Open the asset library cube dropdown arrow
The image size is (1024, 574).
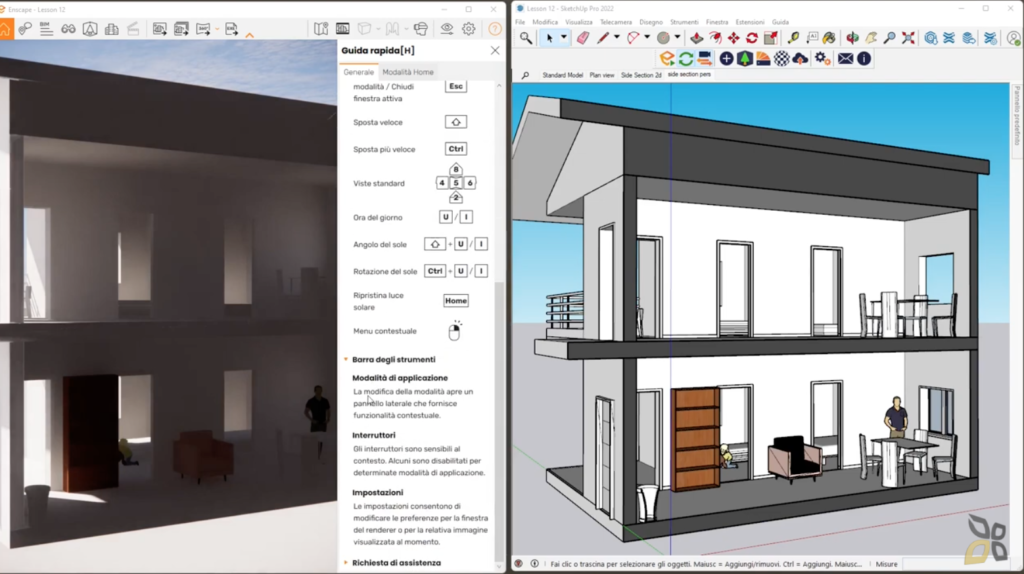click(x=378, y=29)
